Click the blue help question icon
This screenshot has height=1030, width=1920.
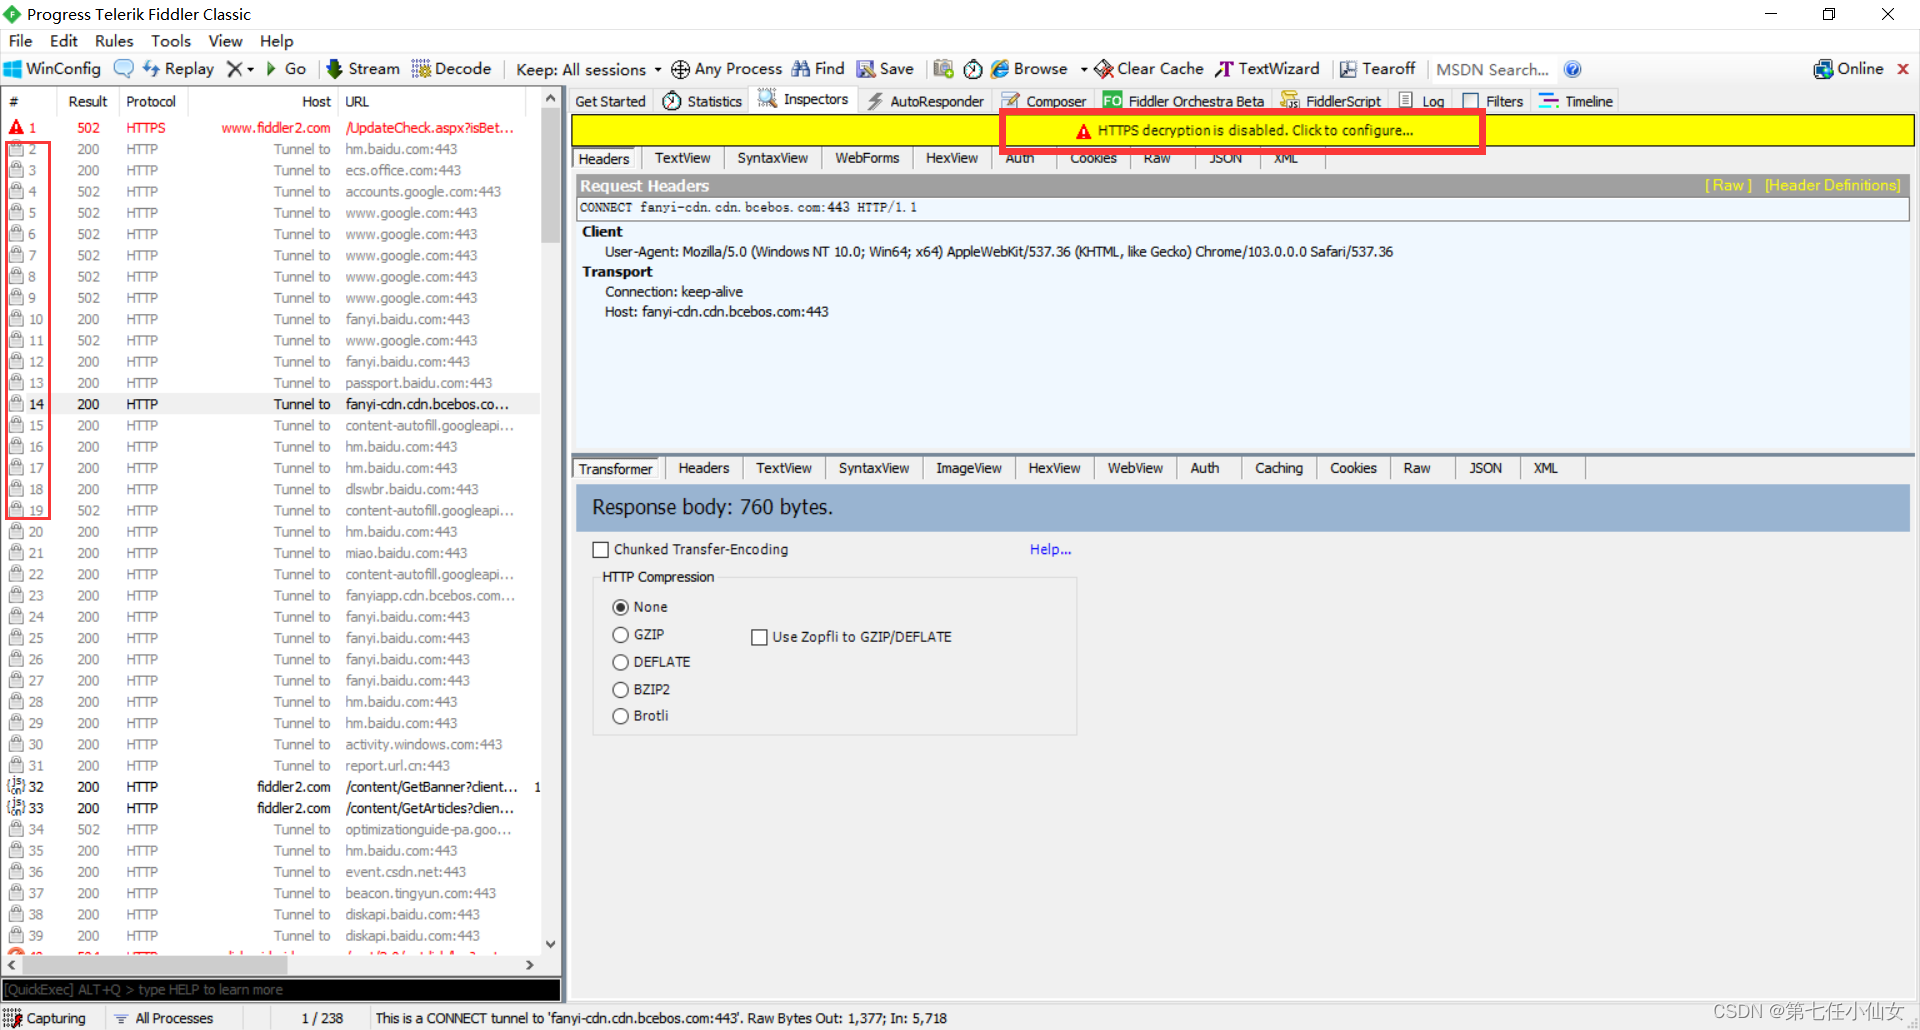click(1573, 69)
